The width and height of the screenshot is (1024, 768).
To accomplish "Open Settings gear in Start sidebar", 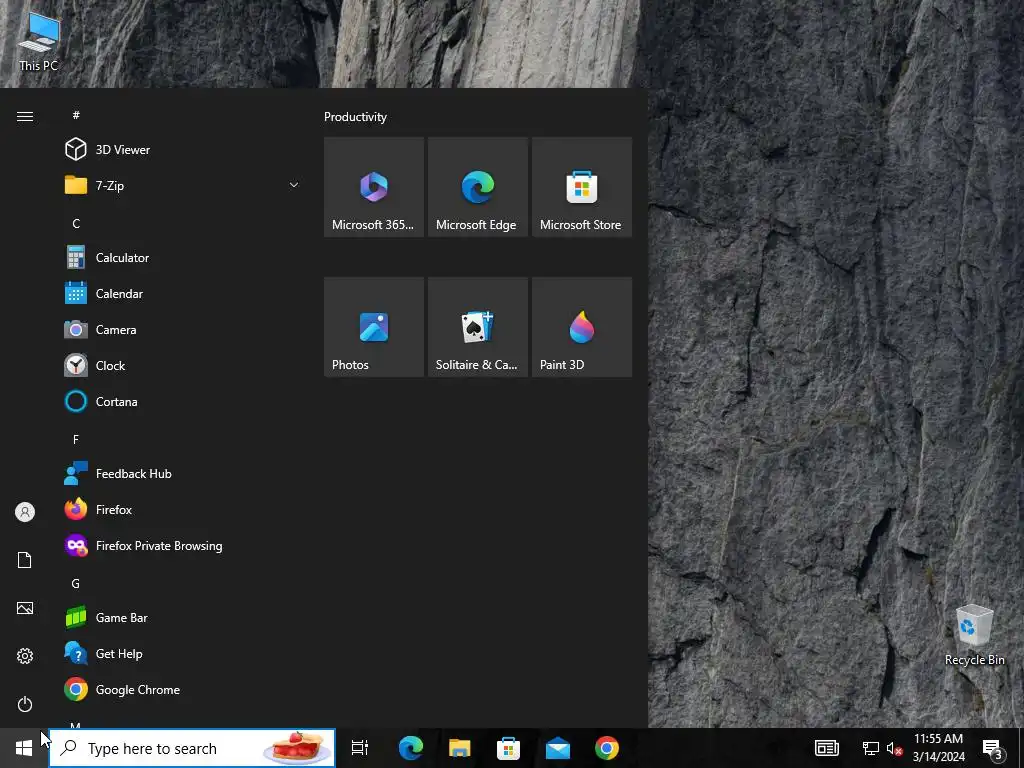I will click(x=25, y=656).
